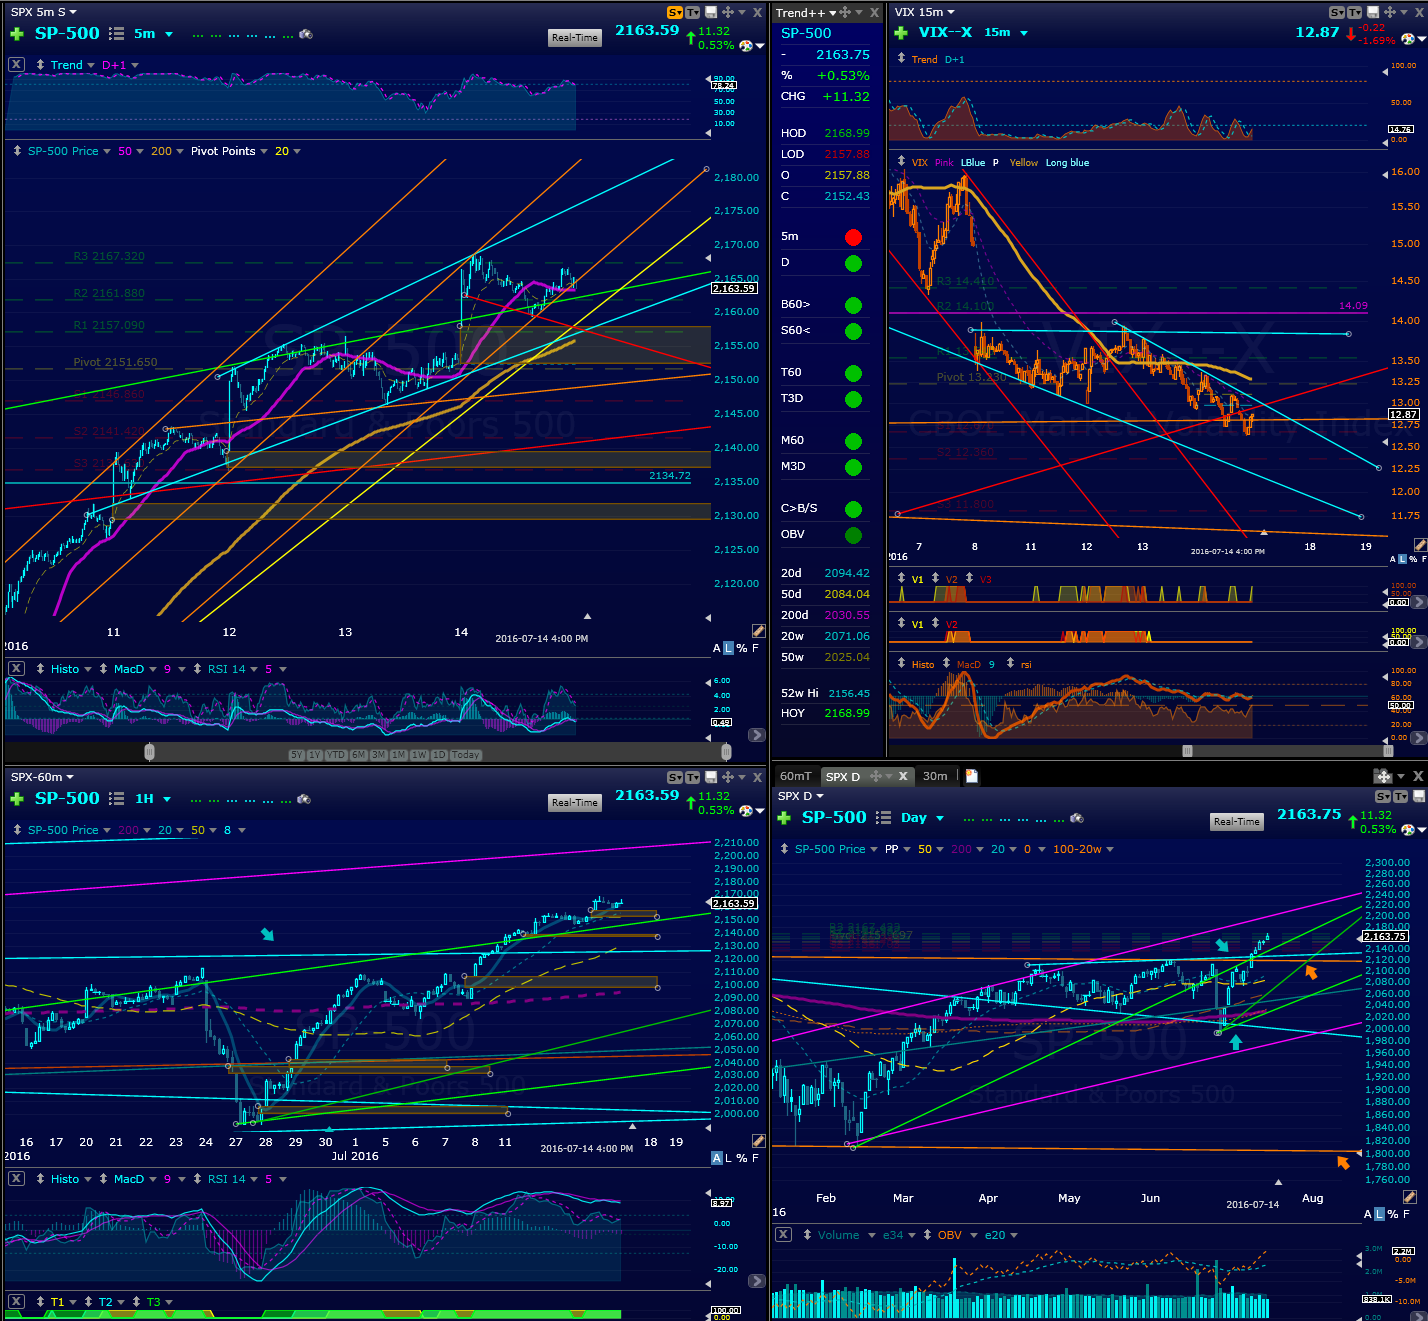This screenshot has width=1428, height=1321.
Task: Toggle the L log scale in SPX 5m chart
Action: tap(728, 648)
